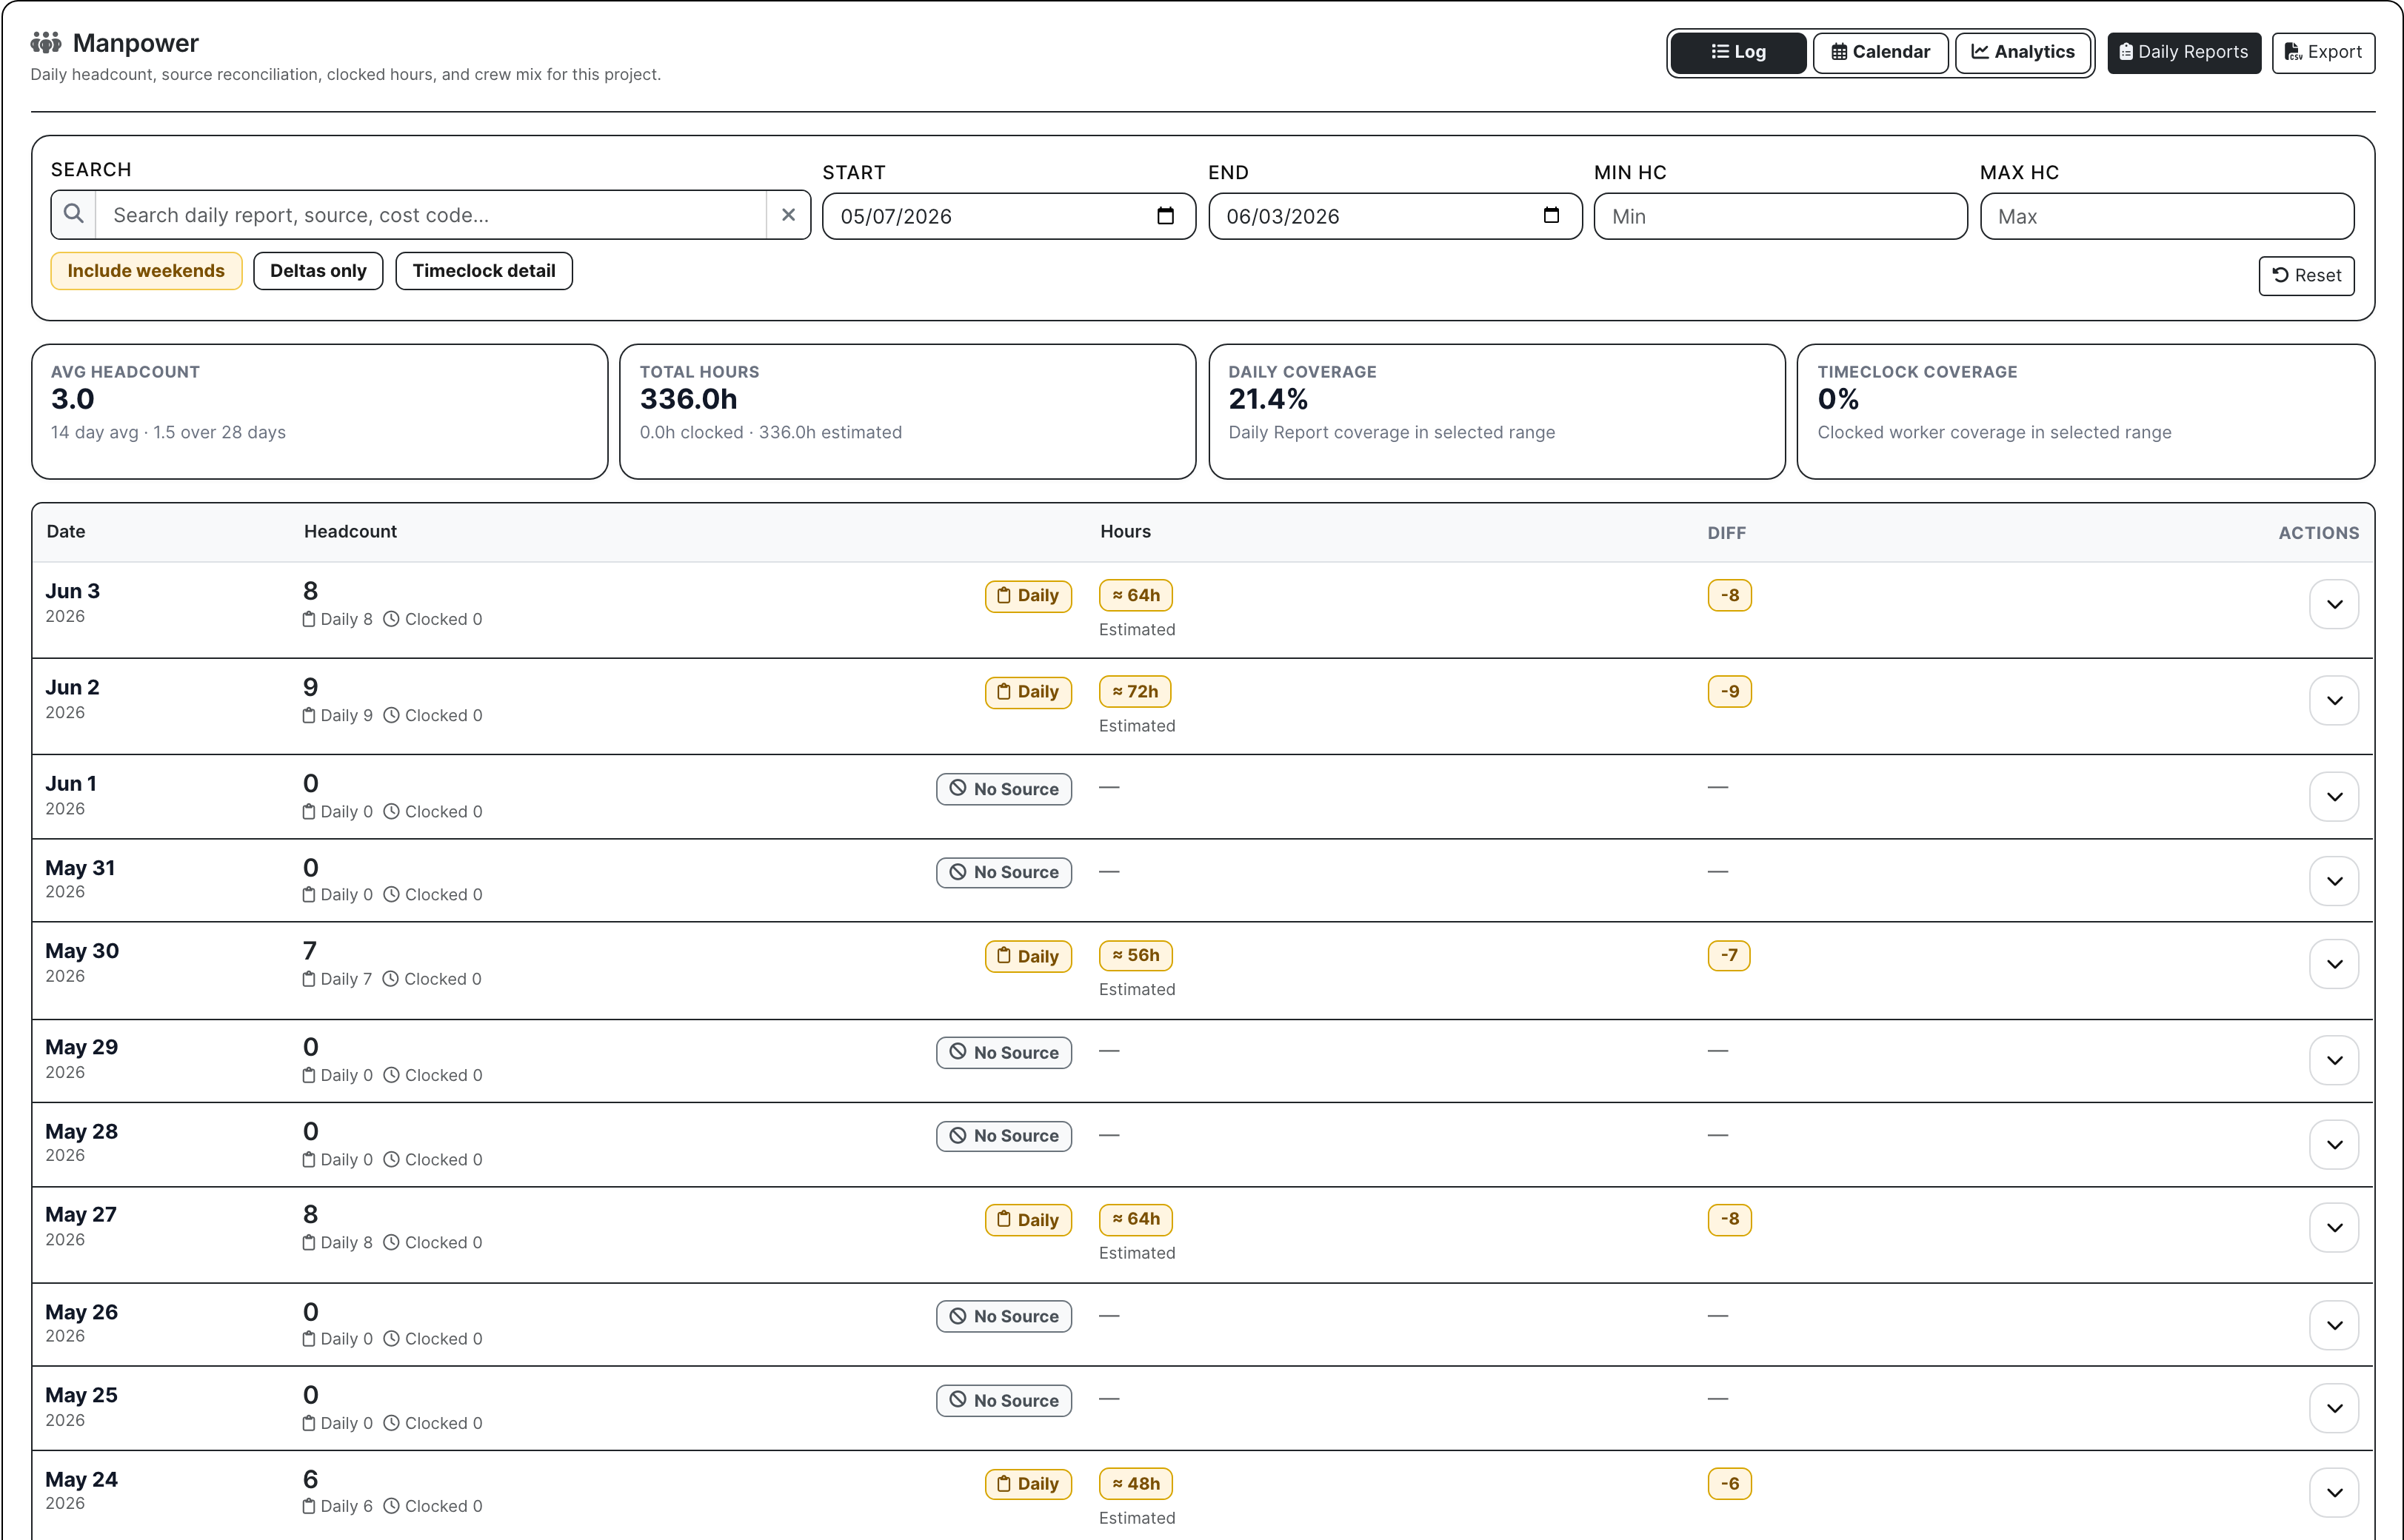
Task: Switch to the Analytics view tab
Action: point(2023,52)
